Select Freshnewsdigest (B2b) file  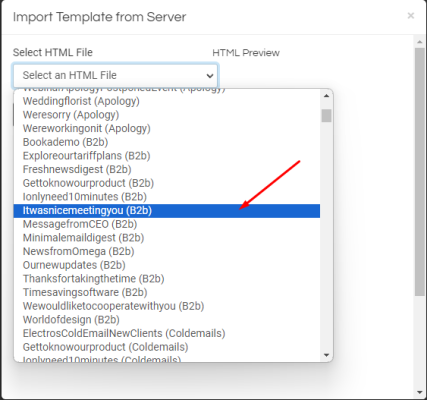point(167,170)
